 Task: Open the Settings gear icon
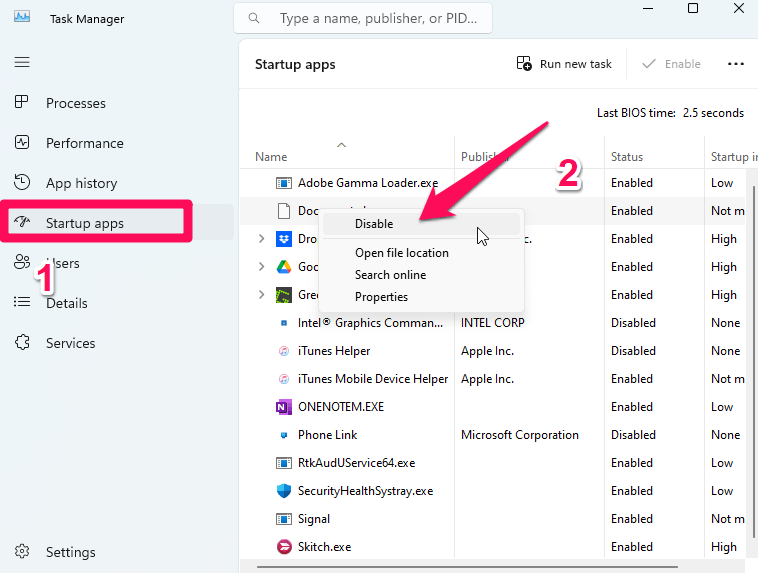(22, 552)
